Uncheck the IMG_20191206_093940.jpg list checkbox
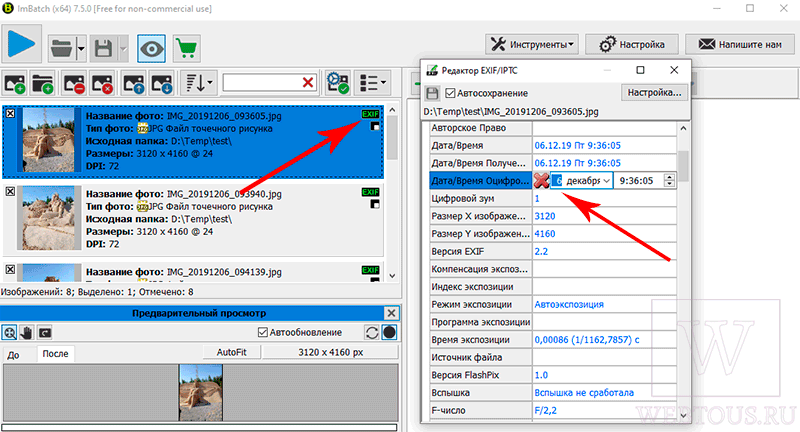 pyautogui.click(x=10, y=191)
